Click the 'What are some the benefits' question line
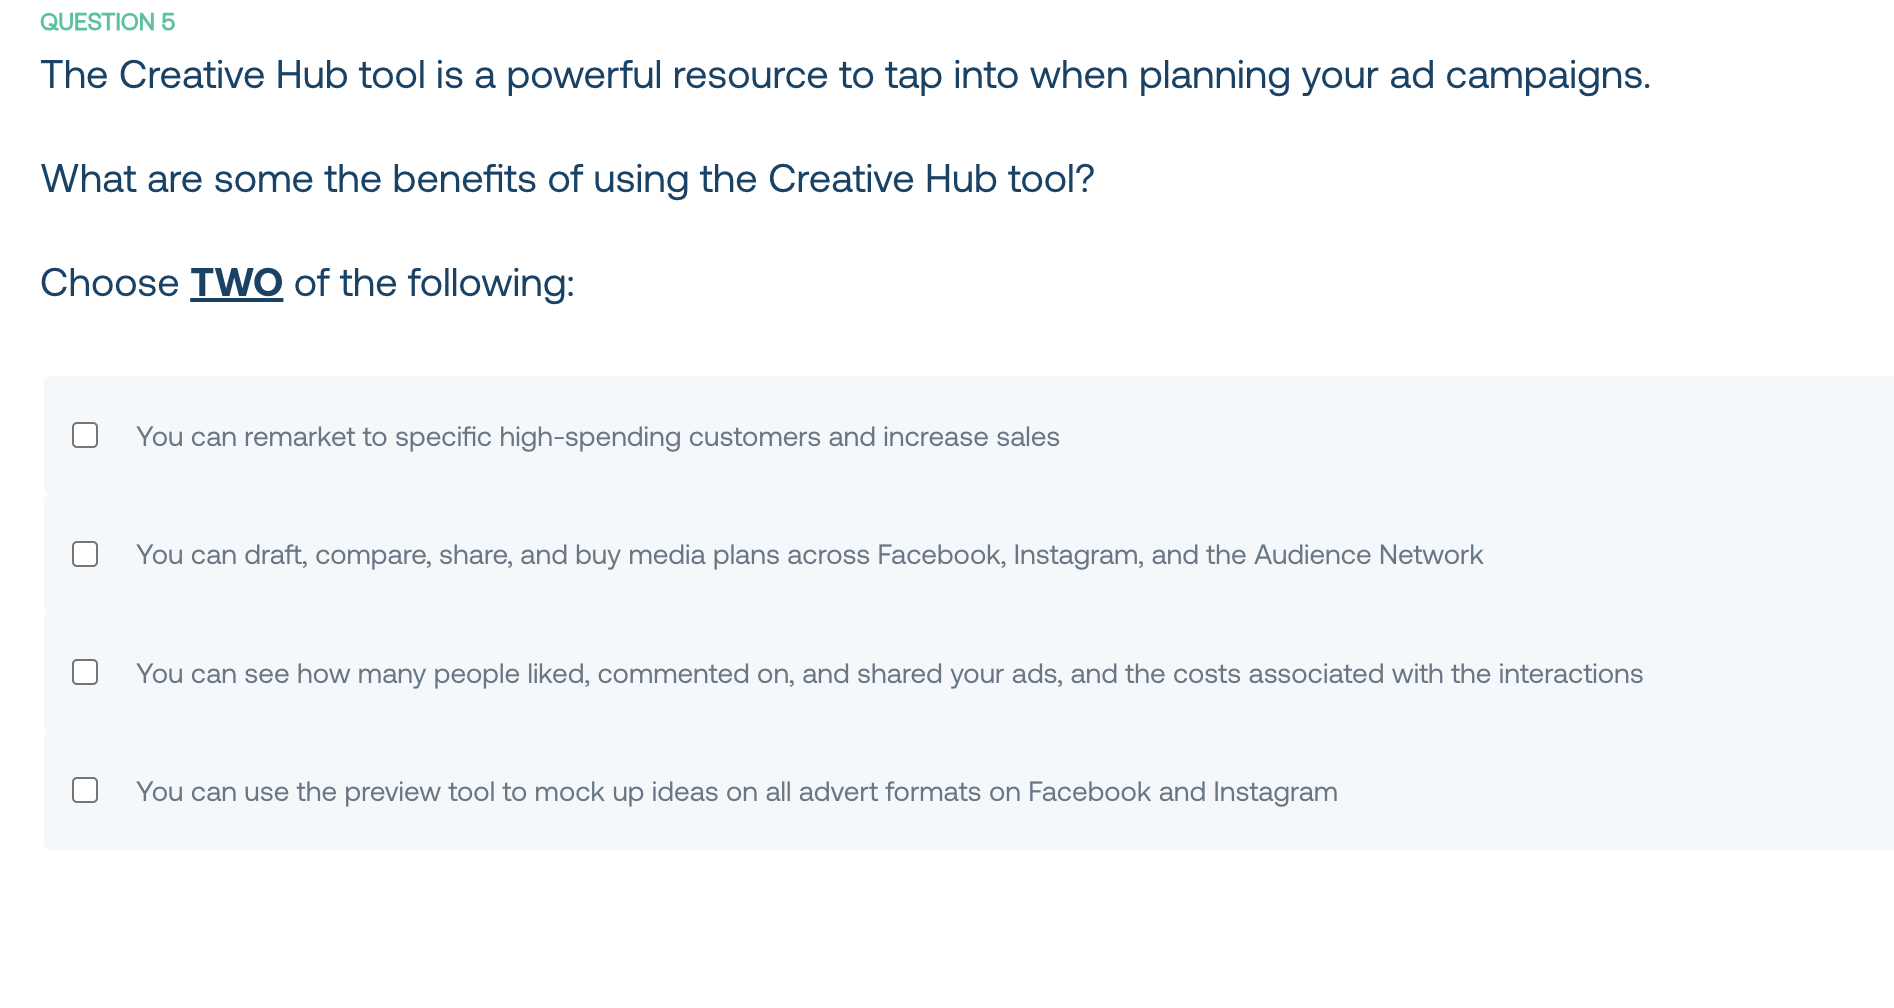Viewport: 1894px width, 1008px height. point(567,180)
